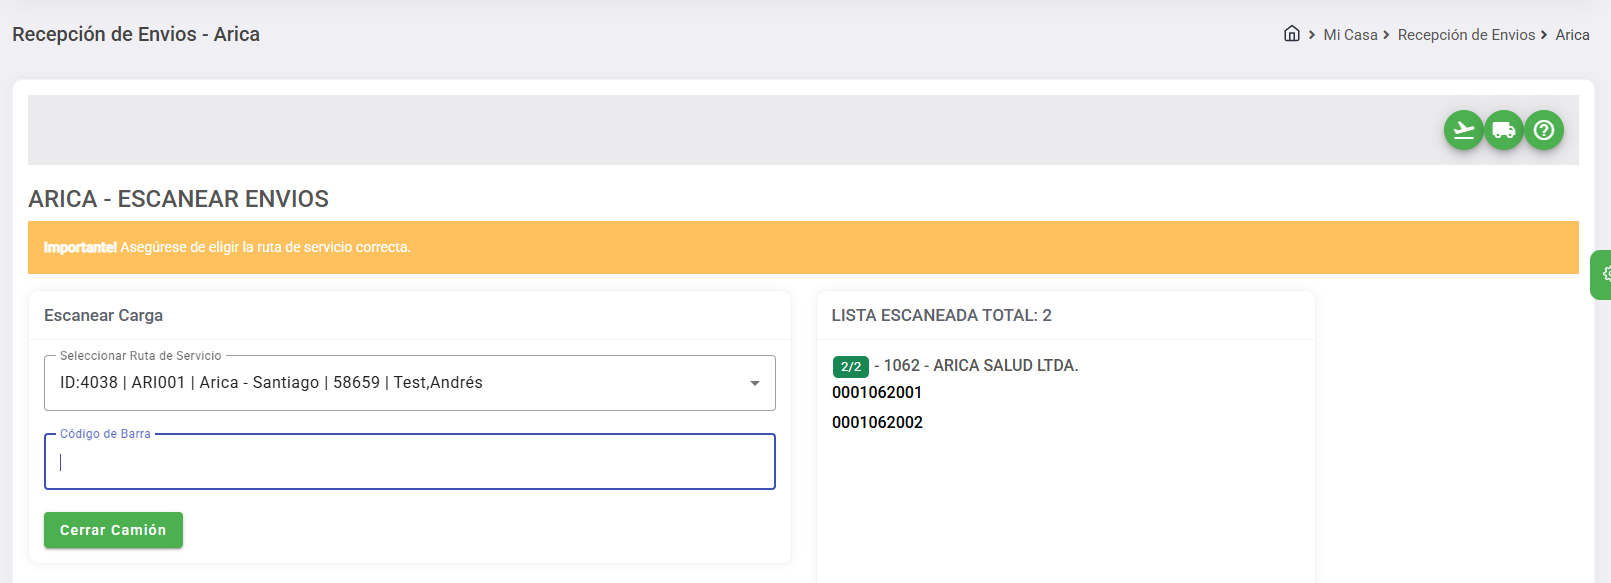
Task: Navigate to Mi Casa breadcrumb item
Action: [1350, 34]
